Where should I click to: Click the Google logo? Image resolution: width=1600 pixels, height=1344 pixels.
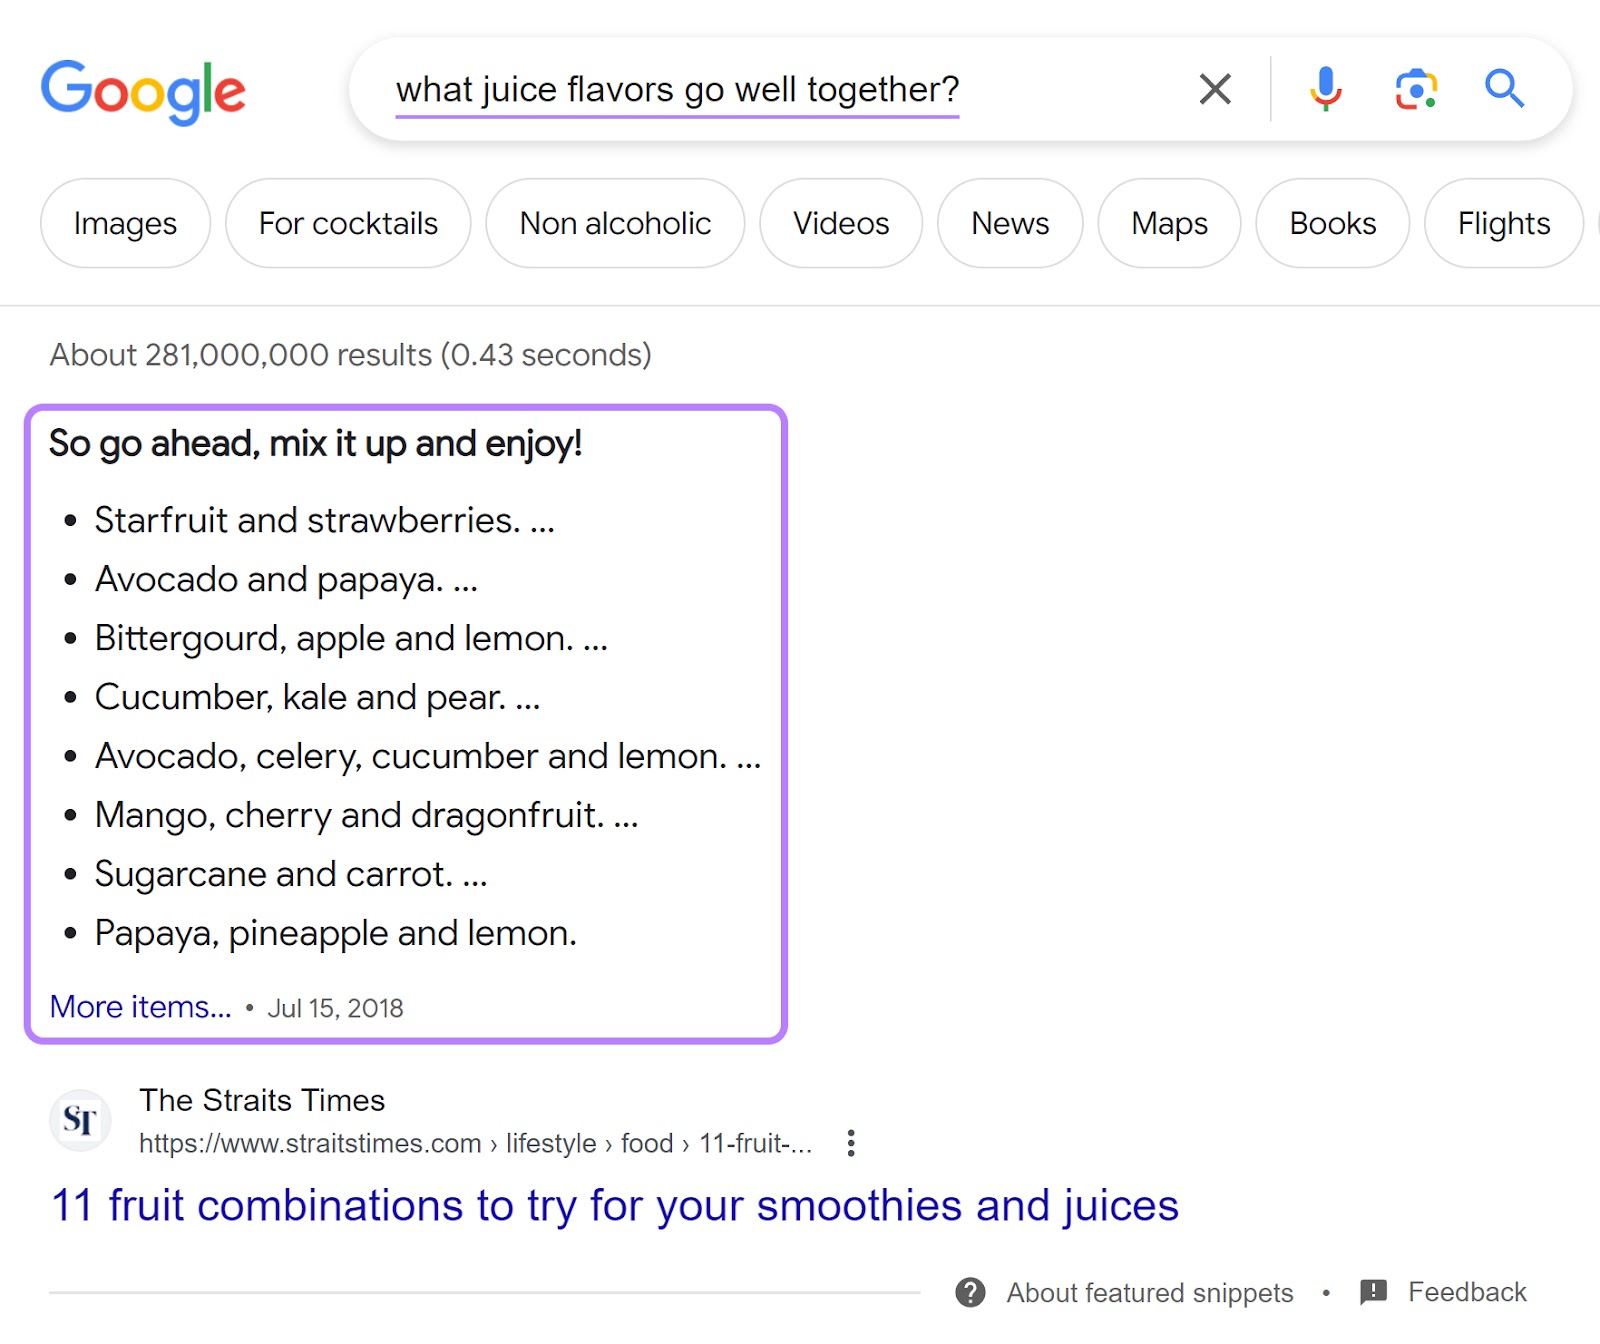[x=143, y=91]
